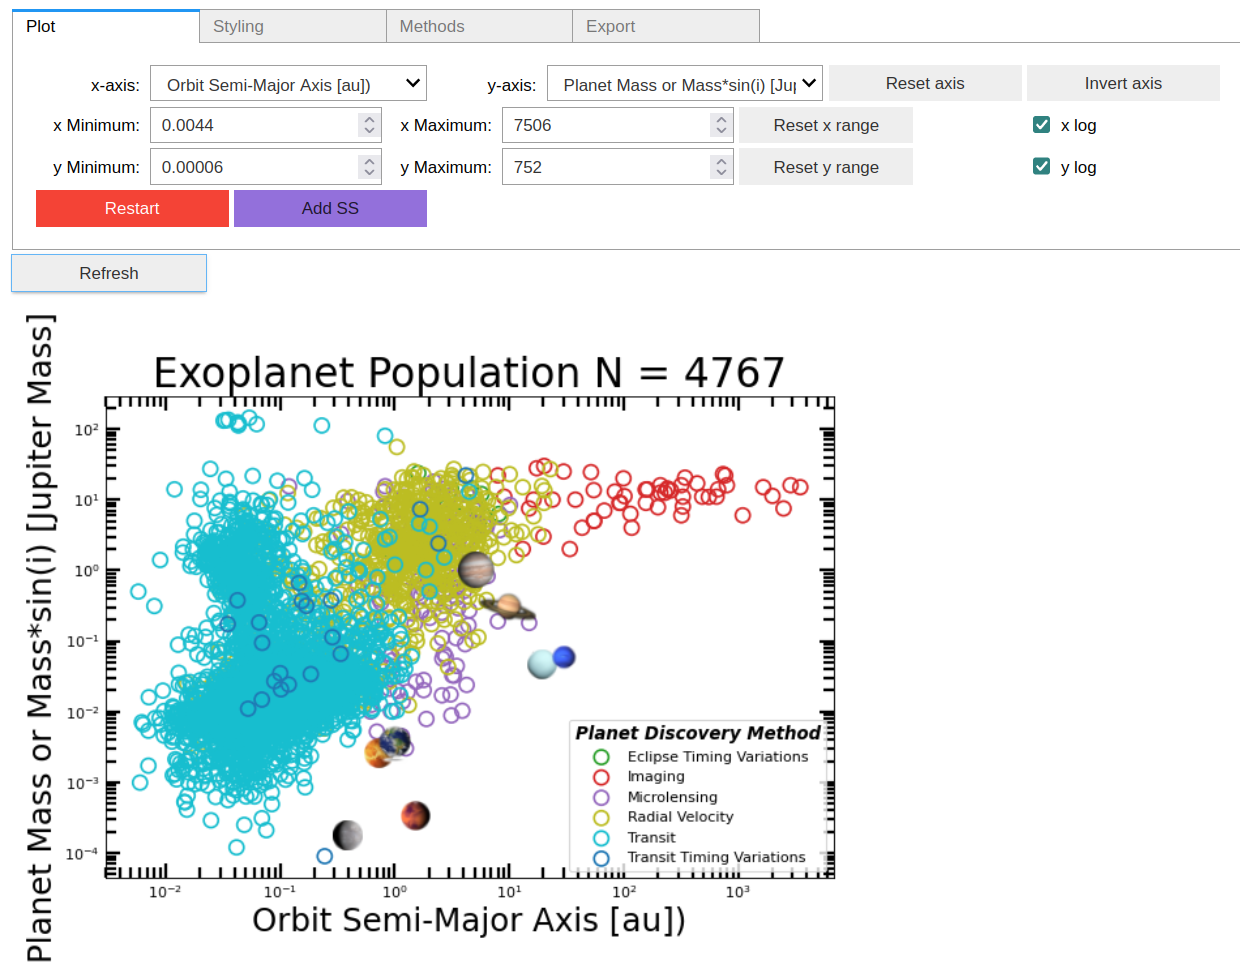Click the pale cyan Uranus image

(x=541, y=664)
